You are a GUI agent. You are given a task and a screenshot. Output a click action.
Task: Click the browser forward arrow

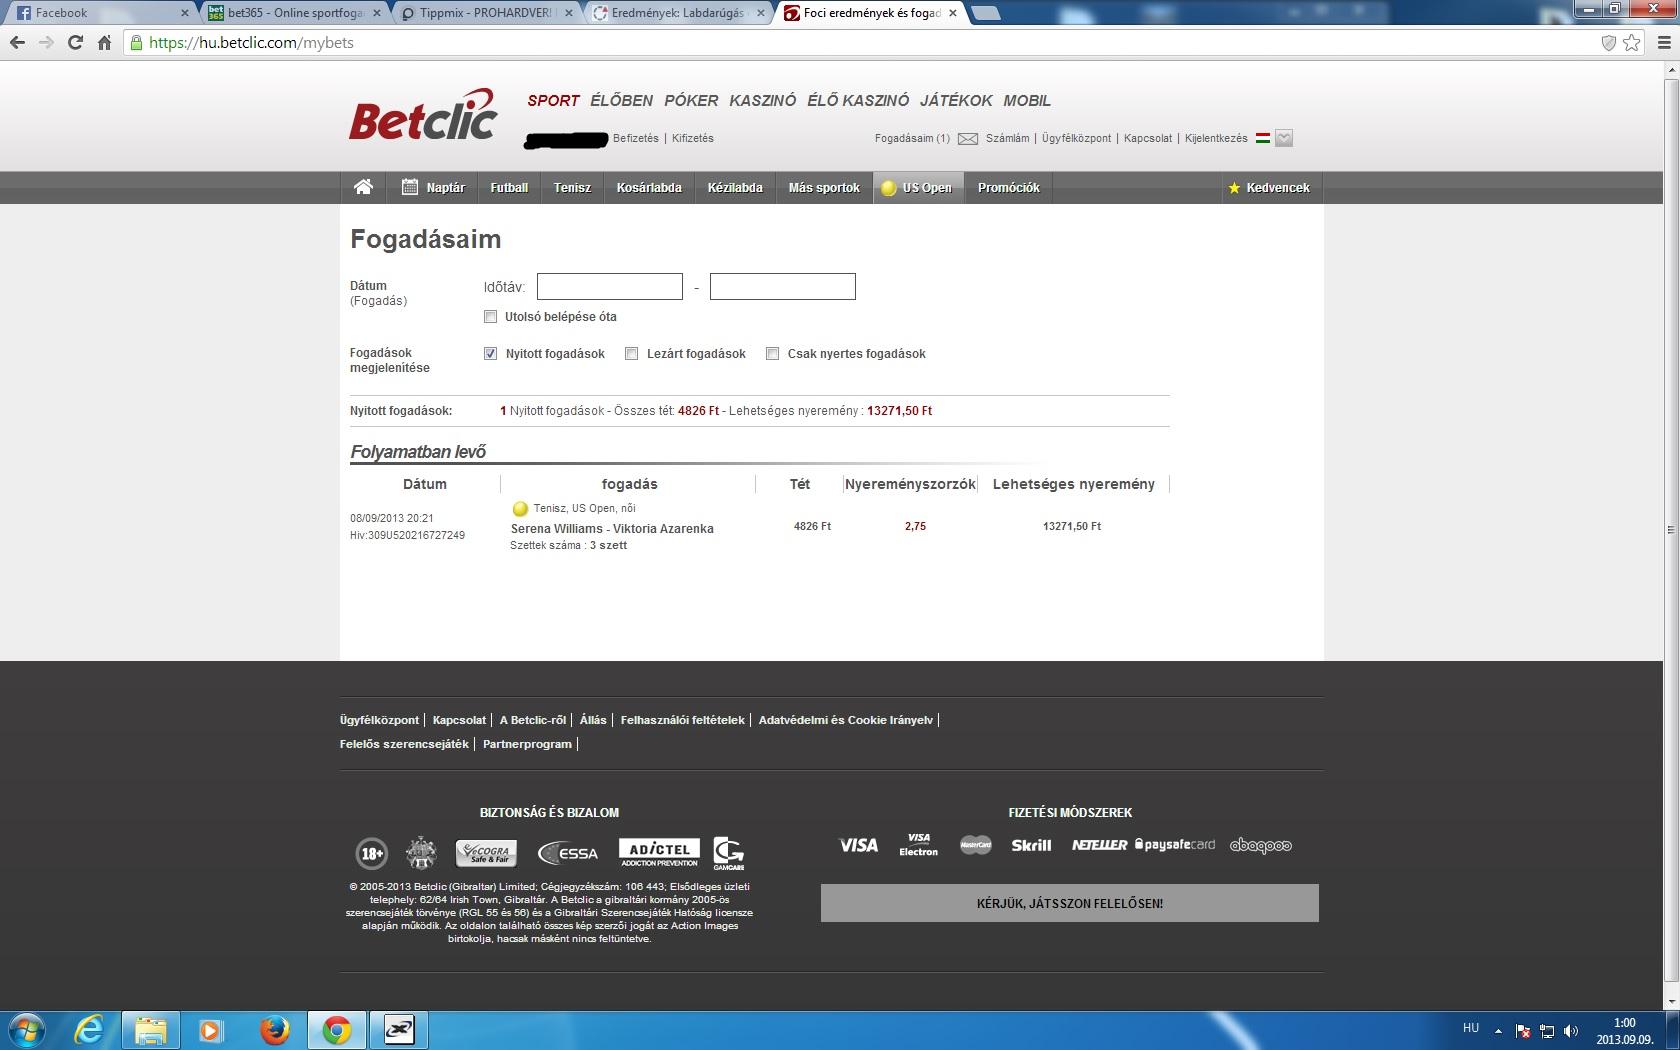[46, 43]
